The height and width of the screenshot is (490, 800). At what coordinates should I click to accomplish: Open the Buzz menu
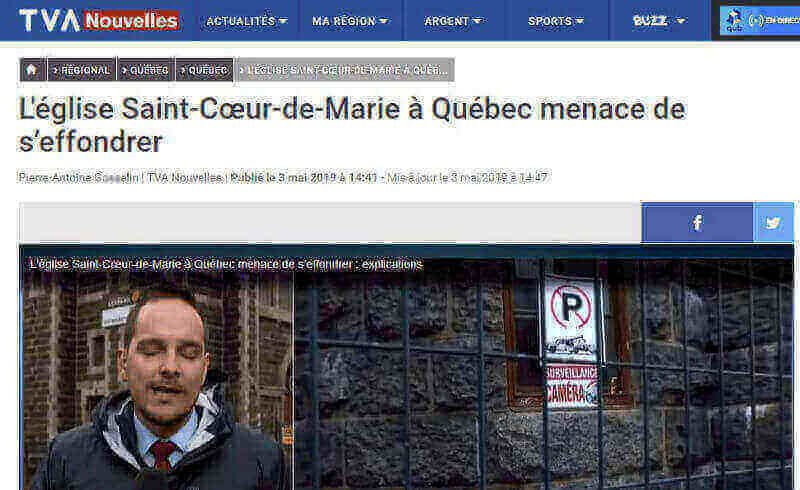[x=659, y=21]
